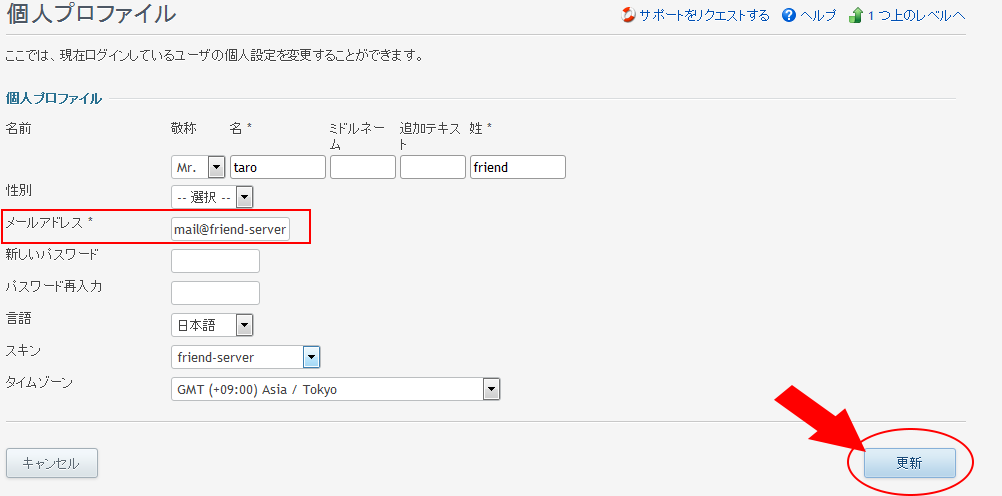
Task: Open the friend-server skin dropdown
Action: point(245,357)
